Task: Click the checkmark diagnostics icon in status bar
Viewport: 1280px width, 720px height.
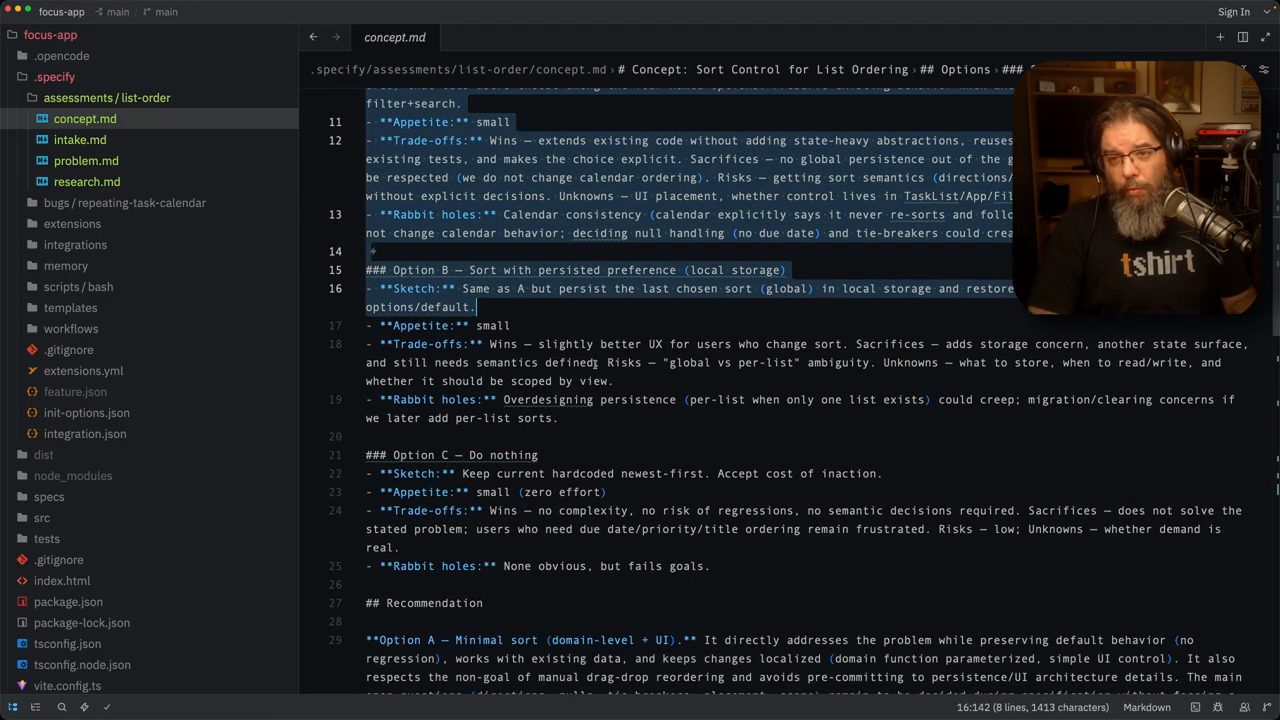Action: 107,707
